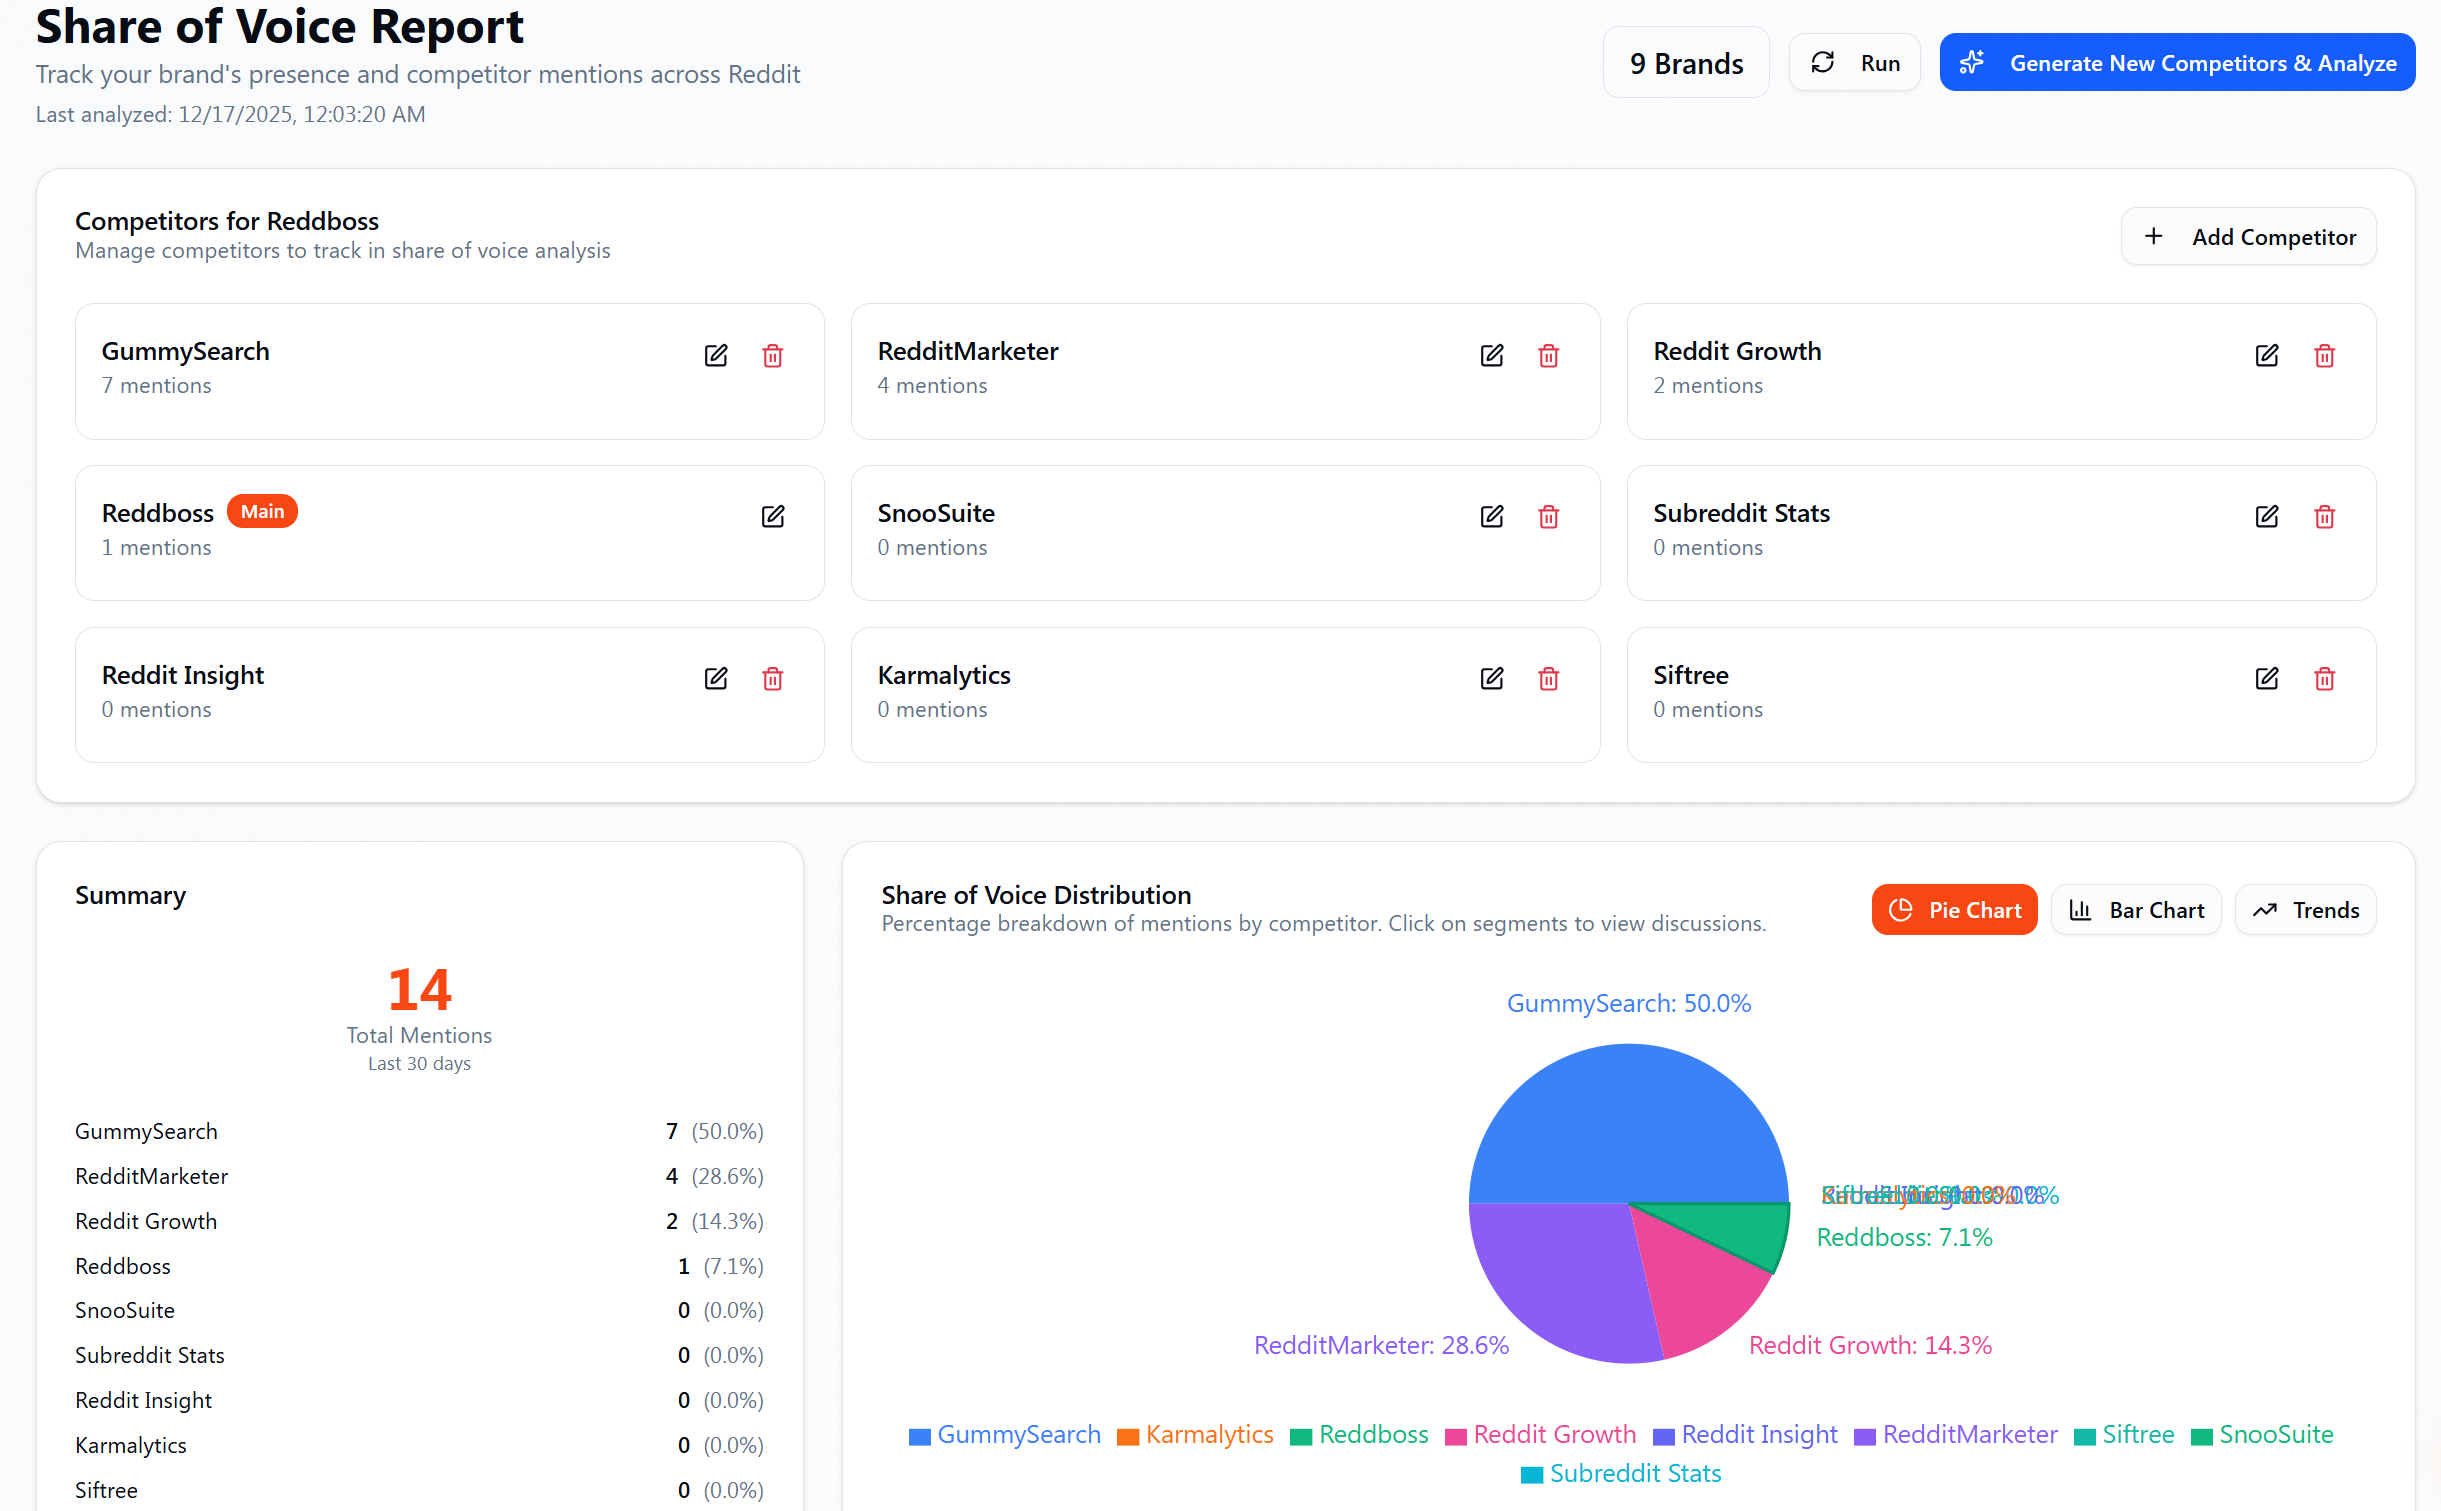This screenshot has width=2441, height=1511.
Task: Toggle the GummySearch legend entry
Action: pyautogui.click(x=1004, y=1434)
